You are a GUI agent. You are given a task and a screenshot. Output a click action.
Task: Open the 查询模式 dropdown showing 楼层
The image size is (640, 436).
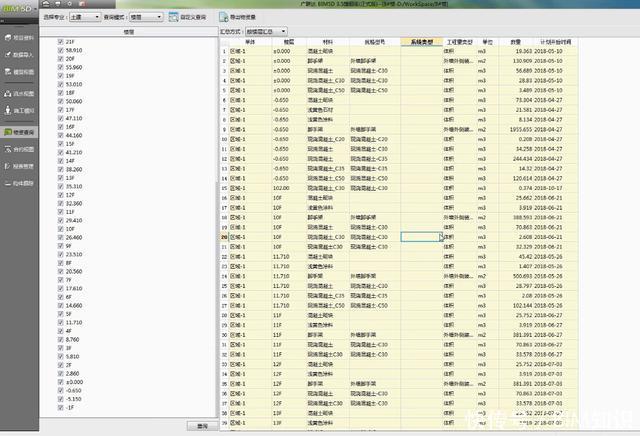coord(148,17)
